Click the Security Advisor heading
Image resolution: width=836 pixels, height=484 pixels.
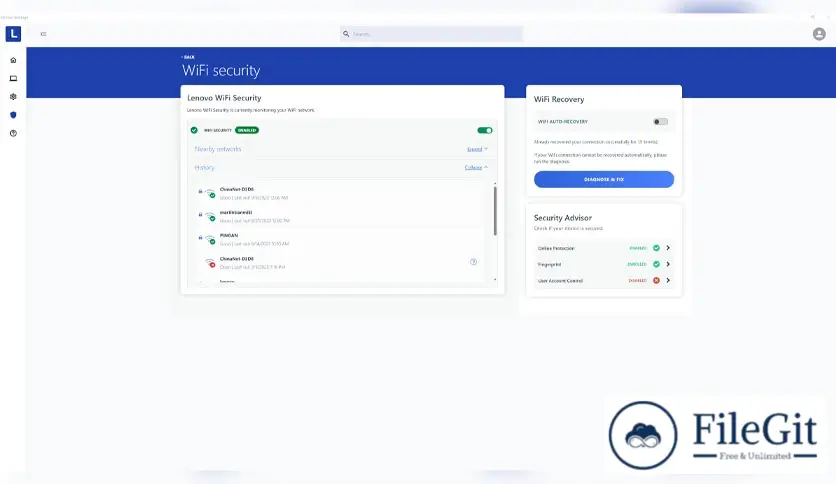(562, 217)
